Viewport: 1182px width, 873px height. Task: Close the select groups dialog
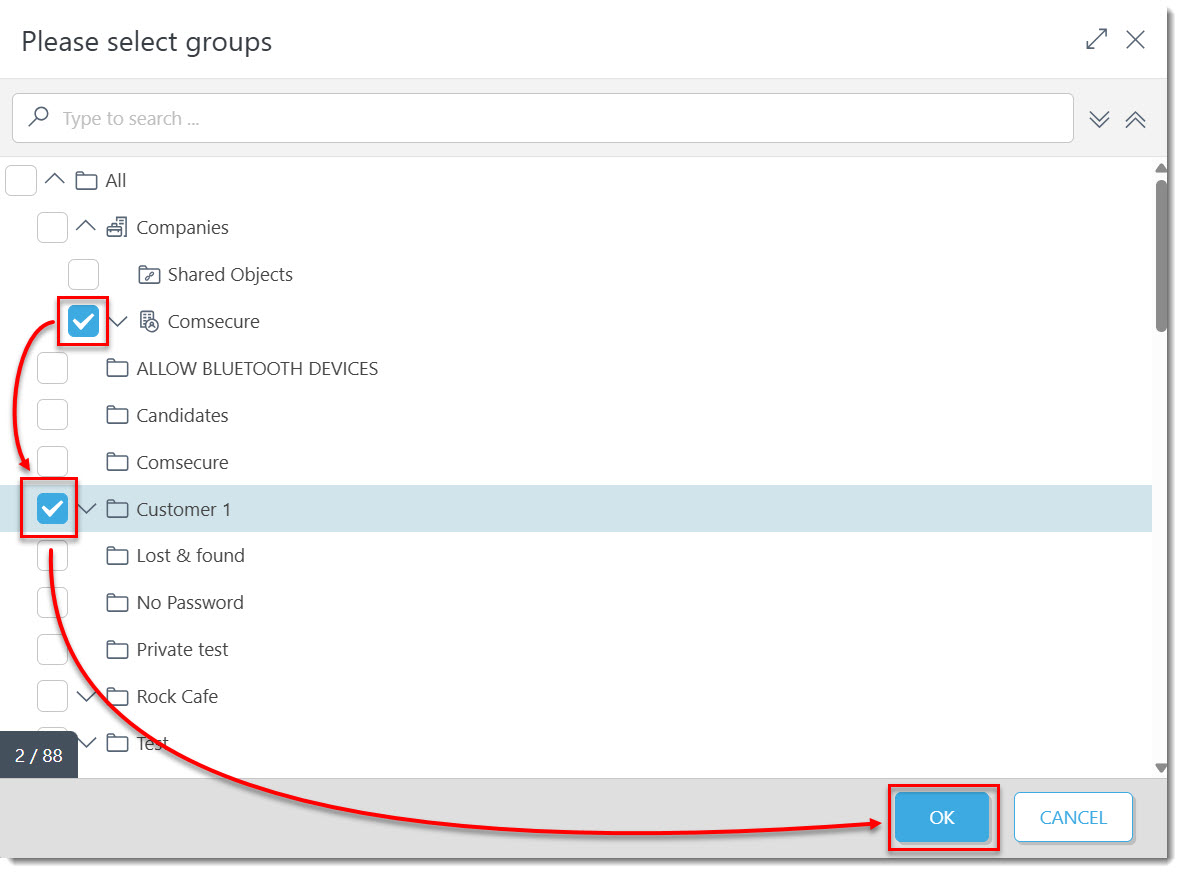click(1135, 39)
